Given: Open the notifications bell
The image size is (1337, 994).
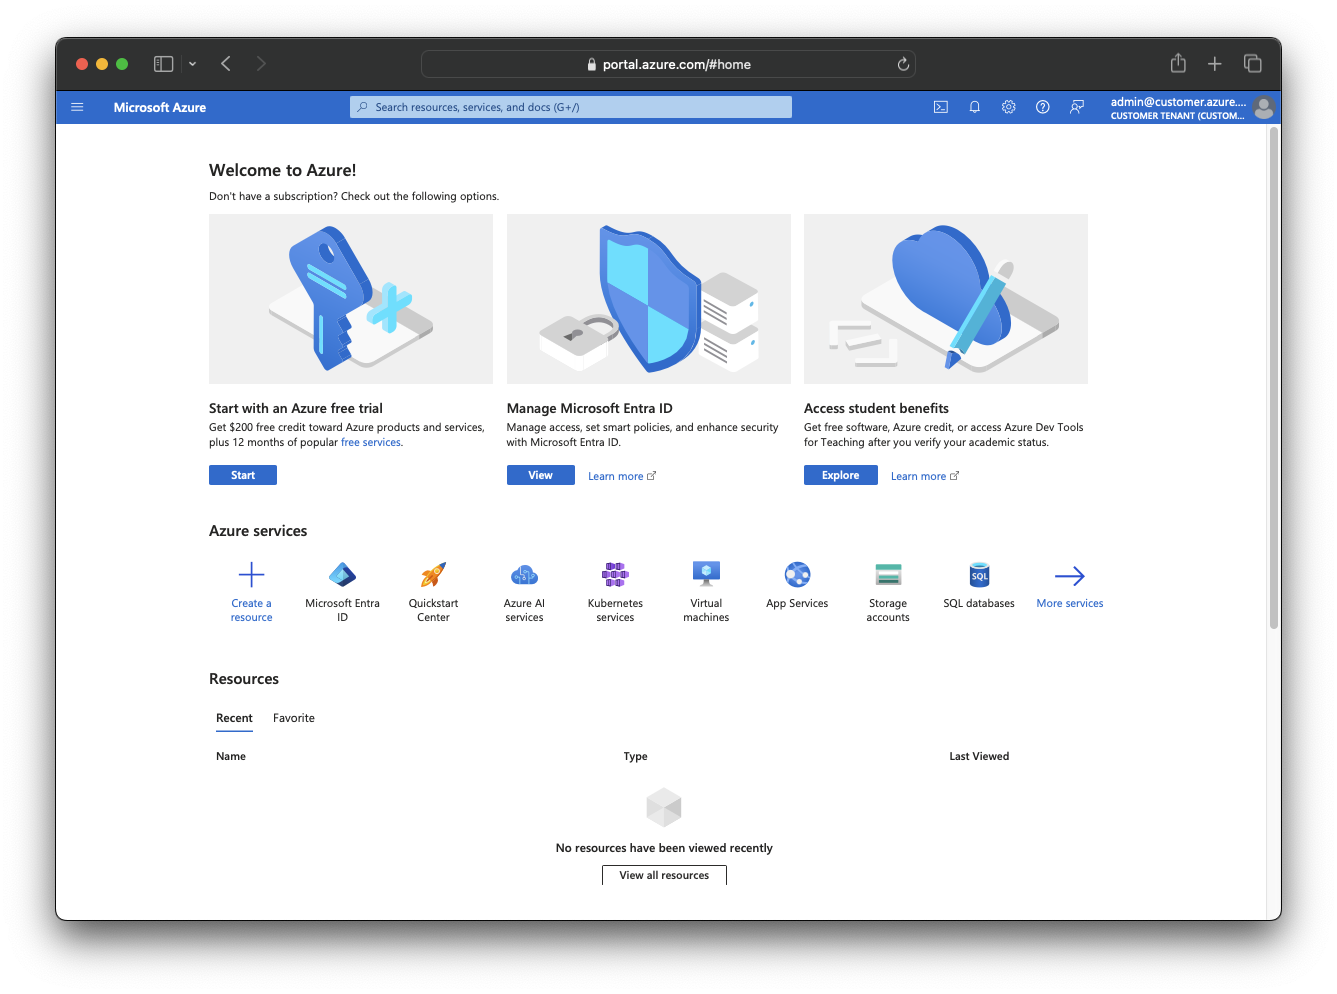Looking at the screenshot, I should (x=975, y=107).
